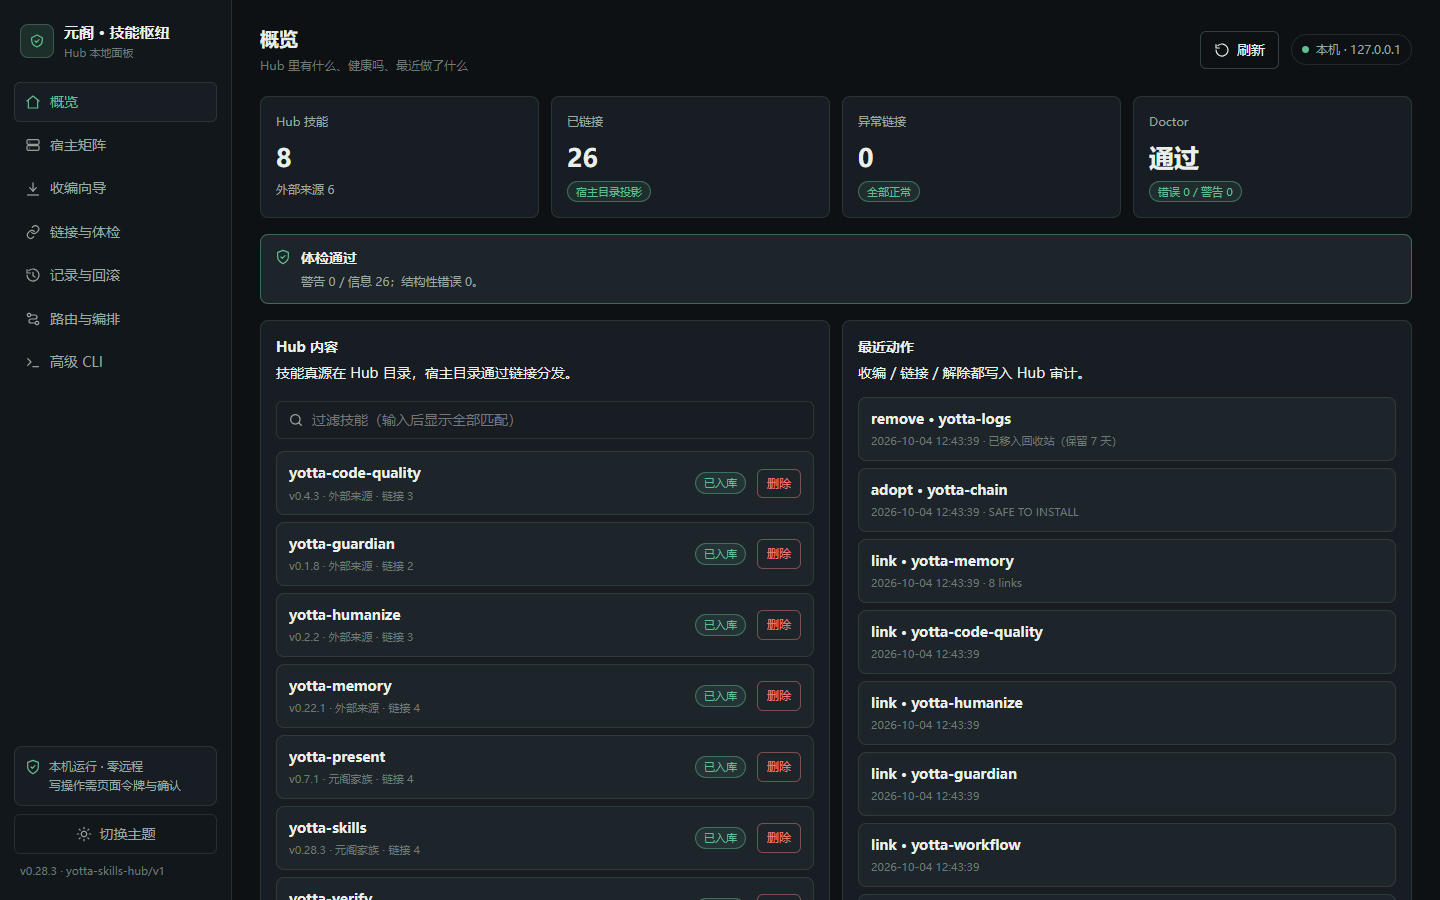Viewport: 1440px width, 900px height.
Task: Click the refresh arrow icon in 刷新
Action: [x=1221, y=50]
